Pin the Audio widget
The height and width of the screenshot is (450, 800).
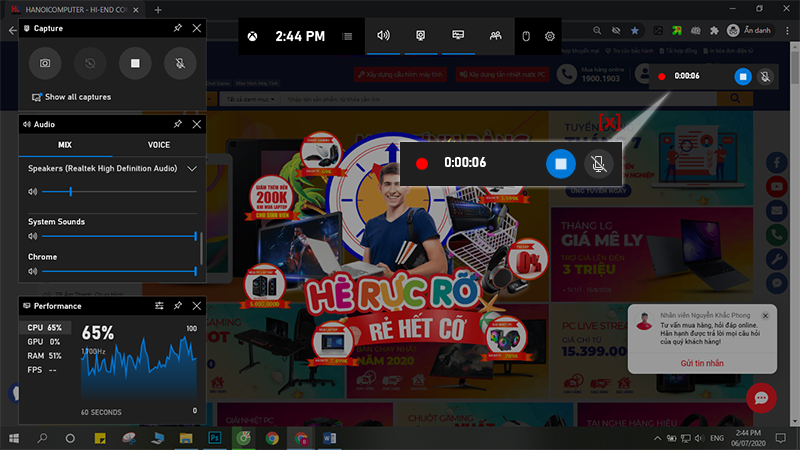pos(178,124)
